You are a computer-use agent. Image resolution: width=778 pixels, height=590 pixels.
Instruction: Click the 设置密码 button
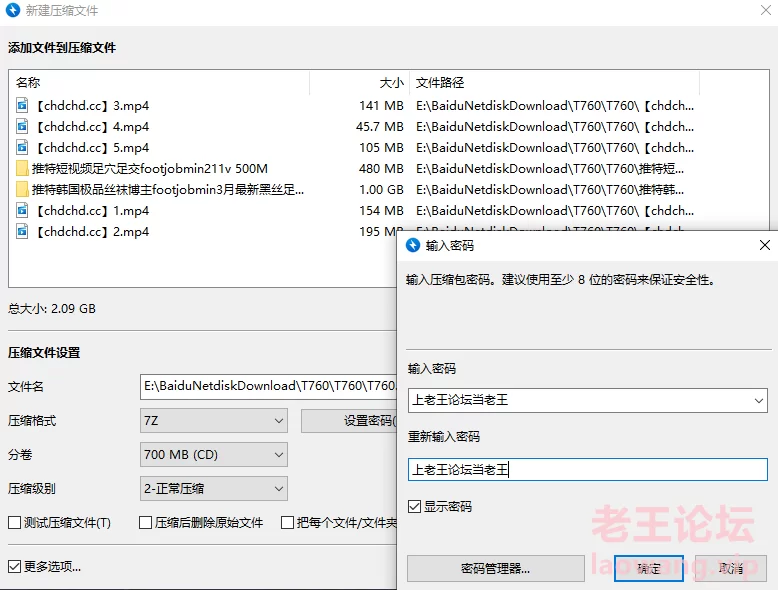(x=349, y=421)
